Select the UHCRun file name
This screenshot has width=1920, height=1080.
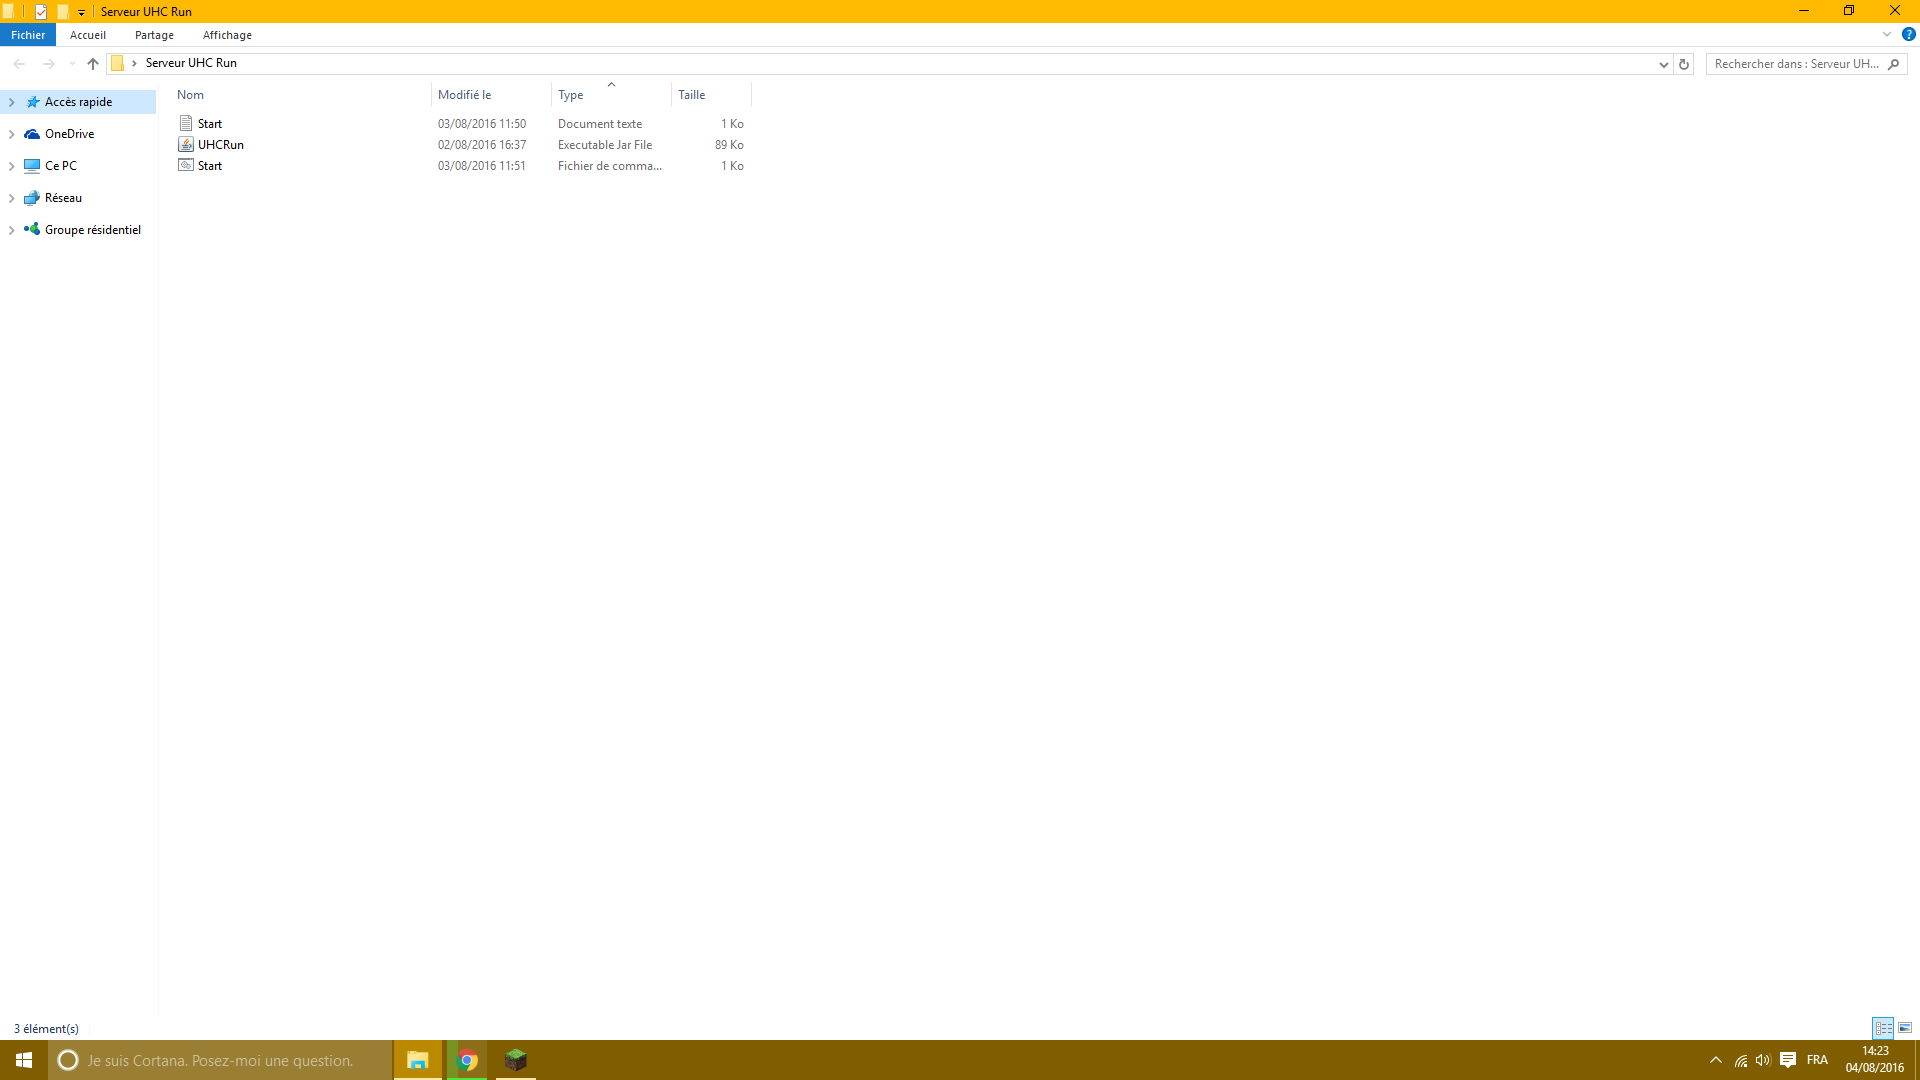click(x=221, y=145)
